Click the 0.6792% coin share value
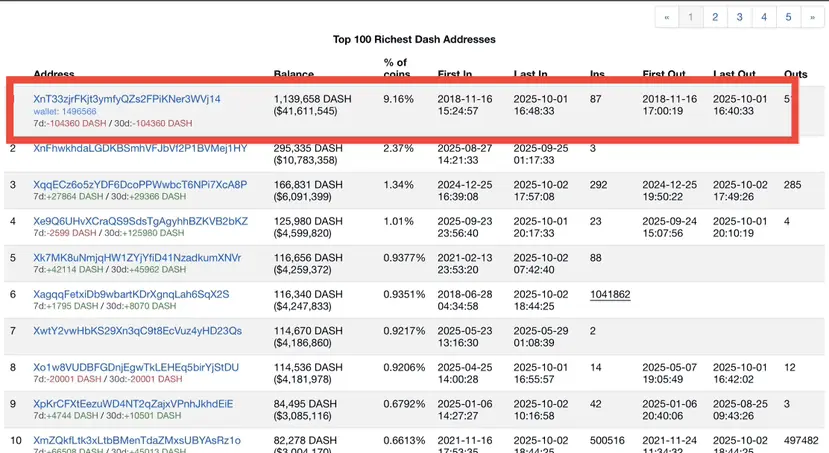 pyautogui.click(x=404, y=403)
